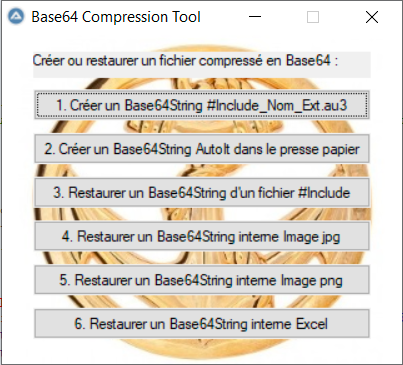The height and width of the screenshot is (365, 403).
Task: Click button 5 Restaurer Base64String interne Image png
Action: coord(202,280)
